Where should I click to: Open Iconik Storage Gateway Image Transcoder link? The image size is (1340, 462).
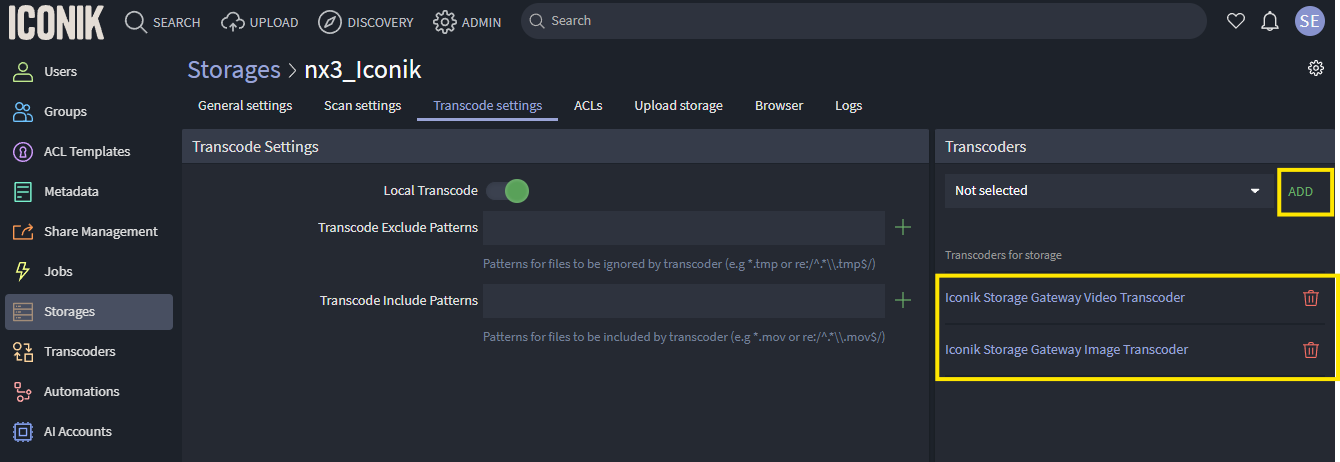point(1066,349)
